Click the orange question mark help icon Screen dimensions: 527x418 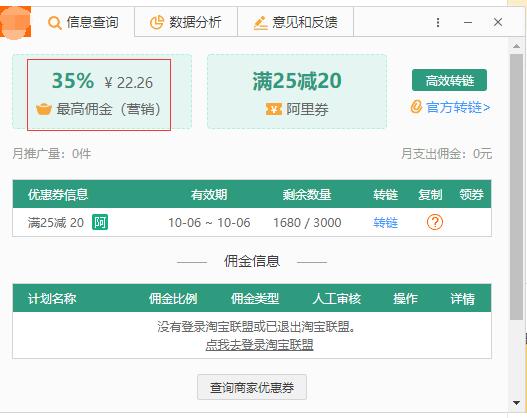point(435,222)
